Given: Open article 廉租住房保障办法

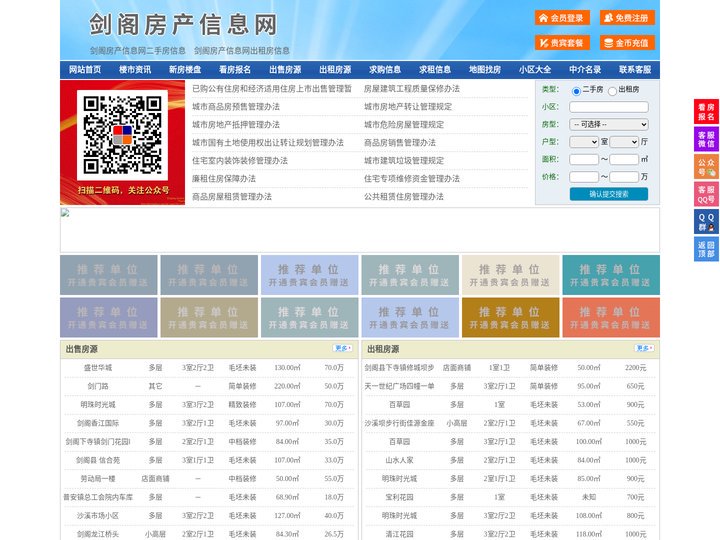Looking at the screenshot, I should [x=224, y=179].
